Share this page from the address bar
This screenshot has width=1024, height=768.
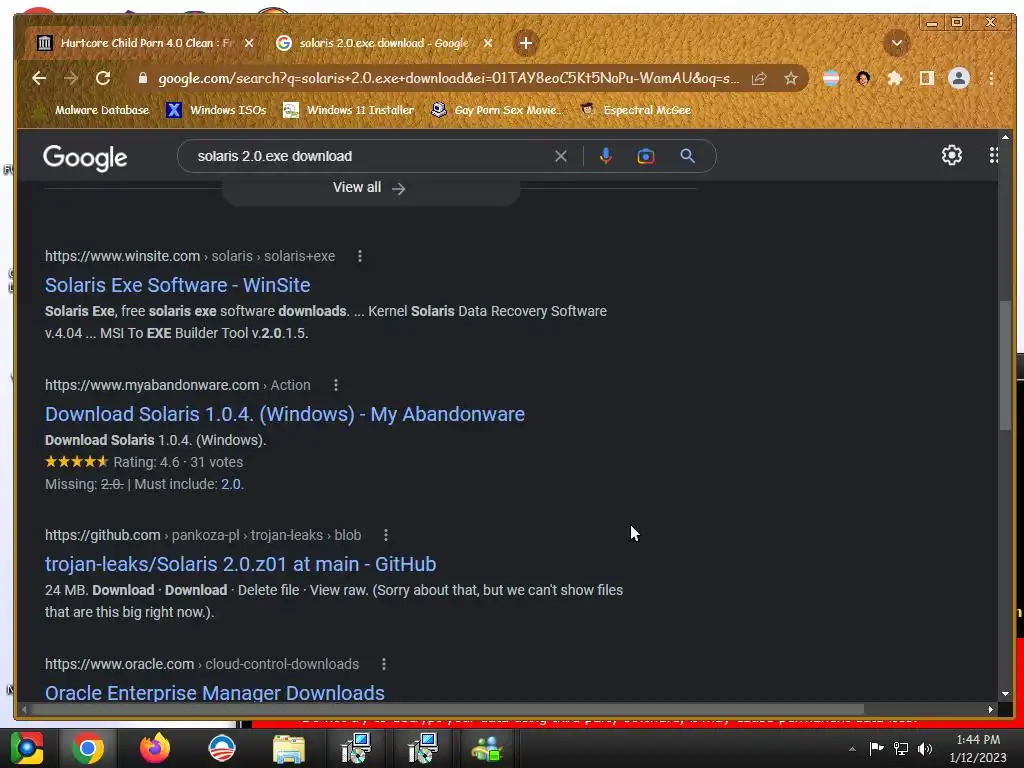point(759,78)
